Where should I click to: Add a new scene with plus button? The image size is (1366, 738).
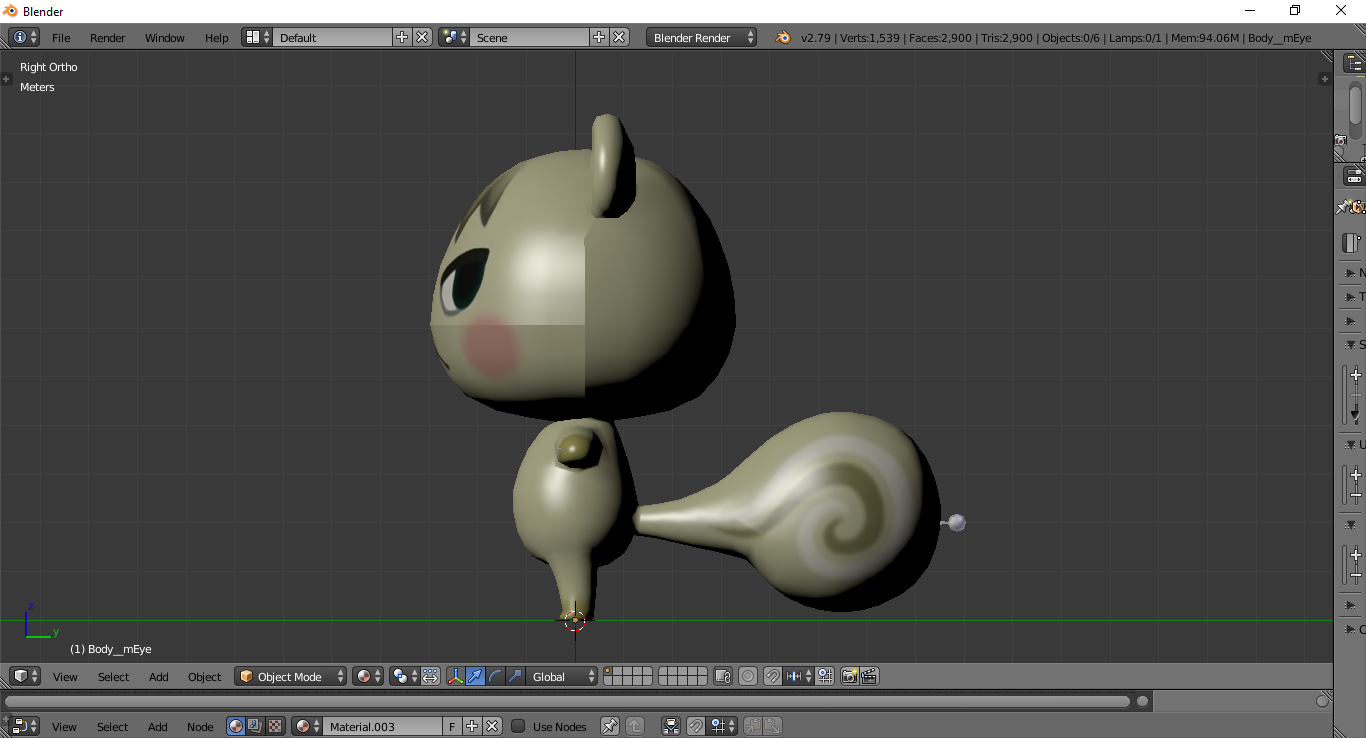point(599,37)
